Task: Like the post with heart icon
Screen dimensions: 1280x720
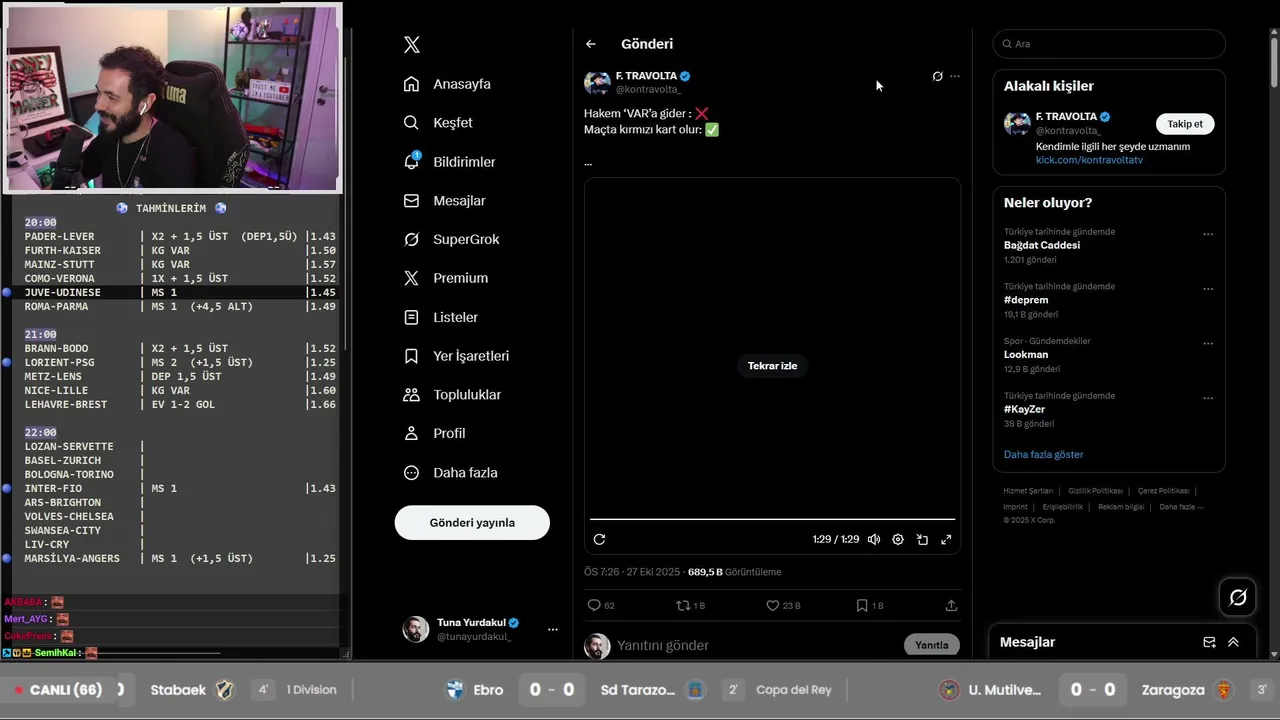Action: coord(772,605)
